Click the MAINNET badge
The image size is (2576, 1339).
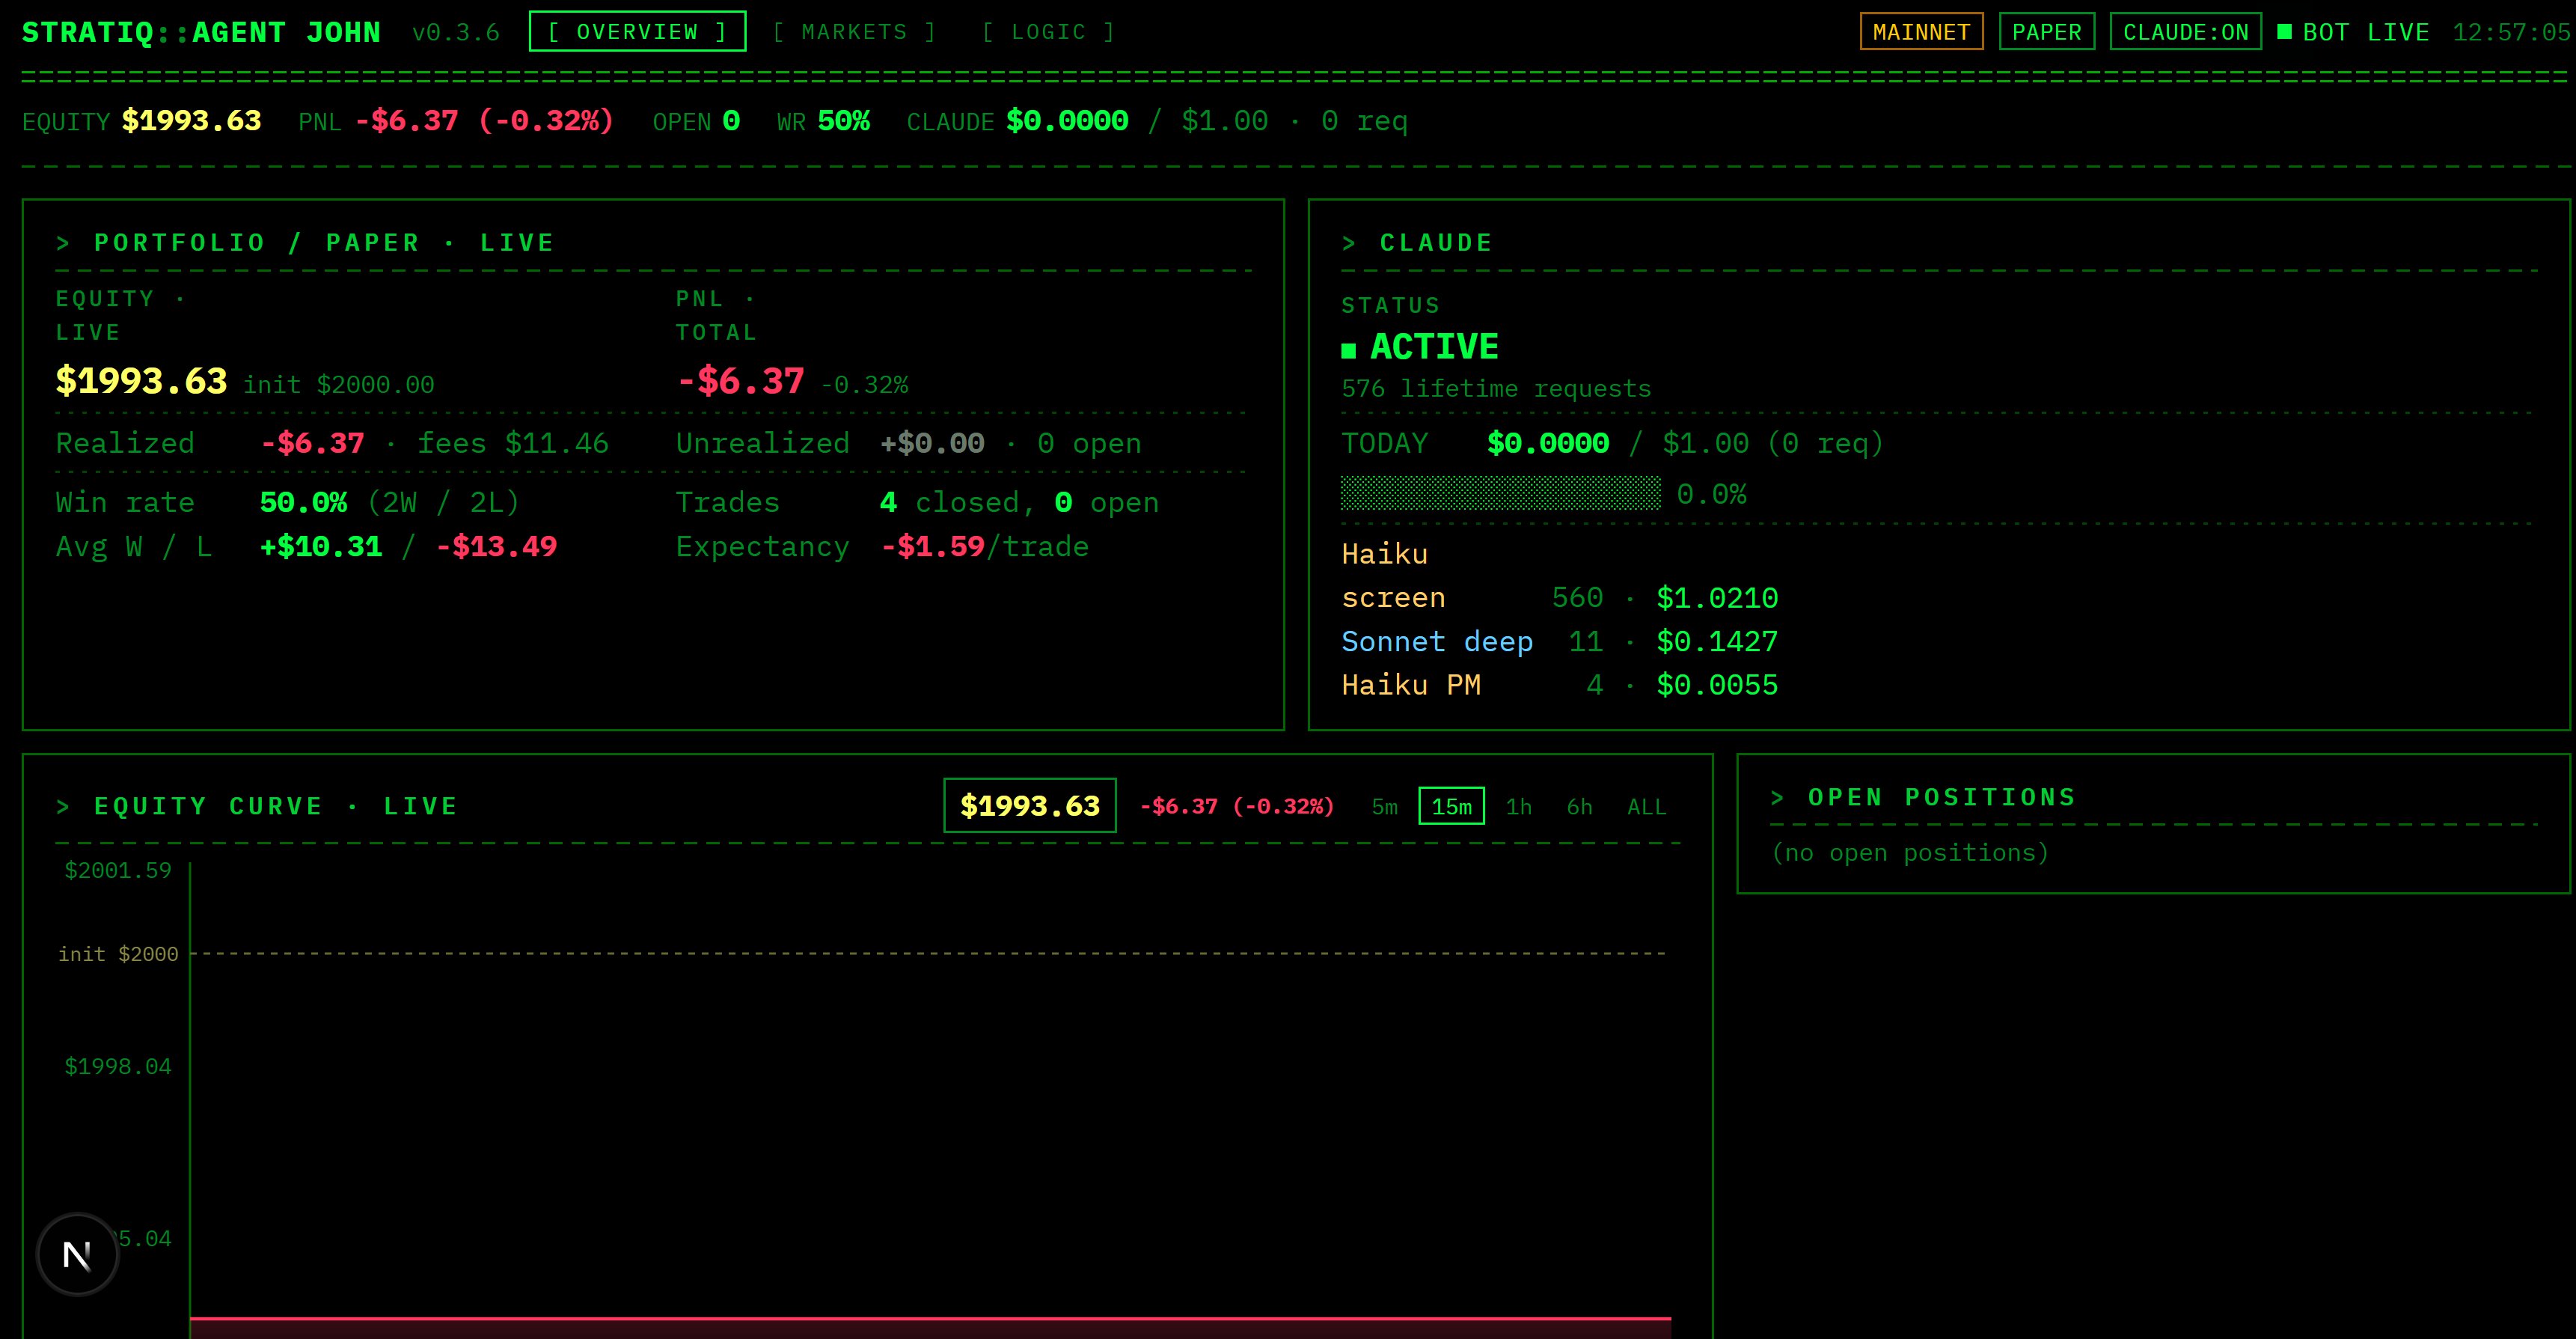click(1921, 32)
